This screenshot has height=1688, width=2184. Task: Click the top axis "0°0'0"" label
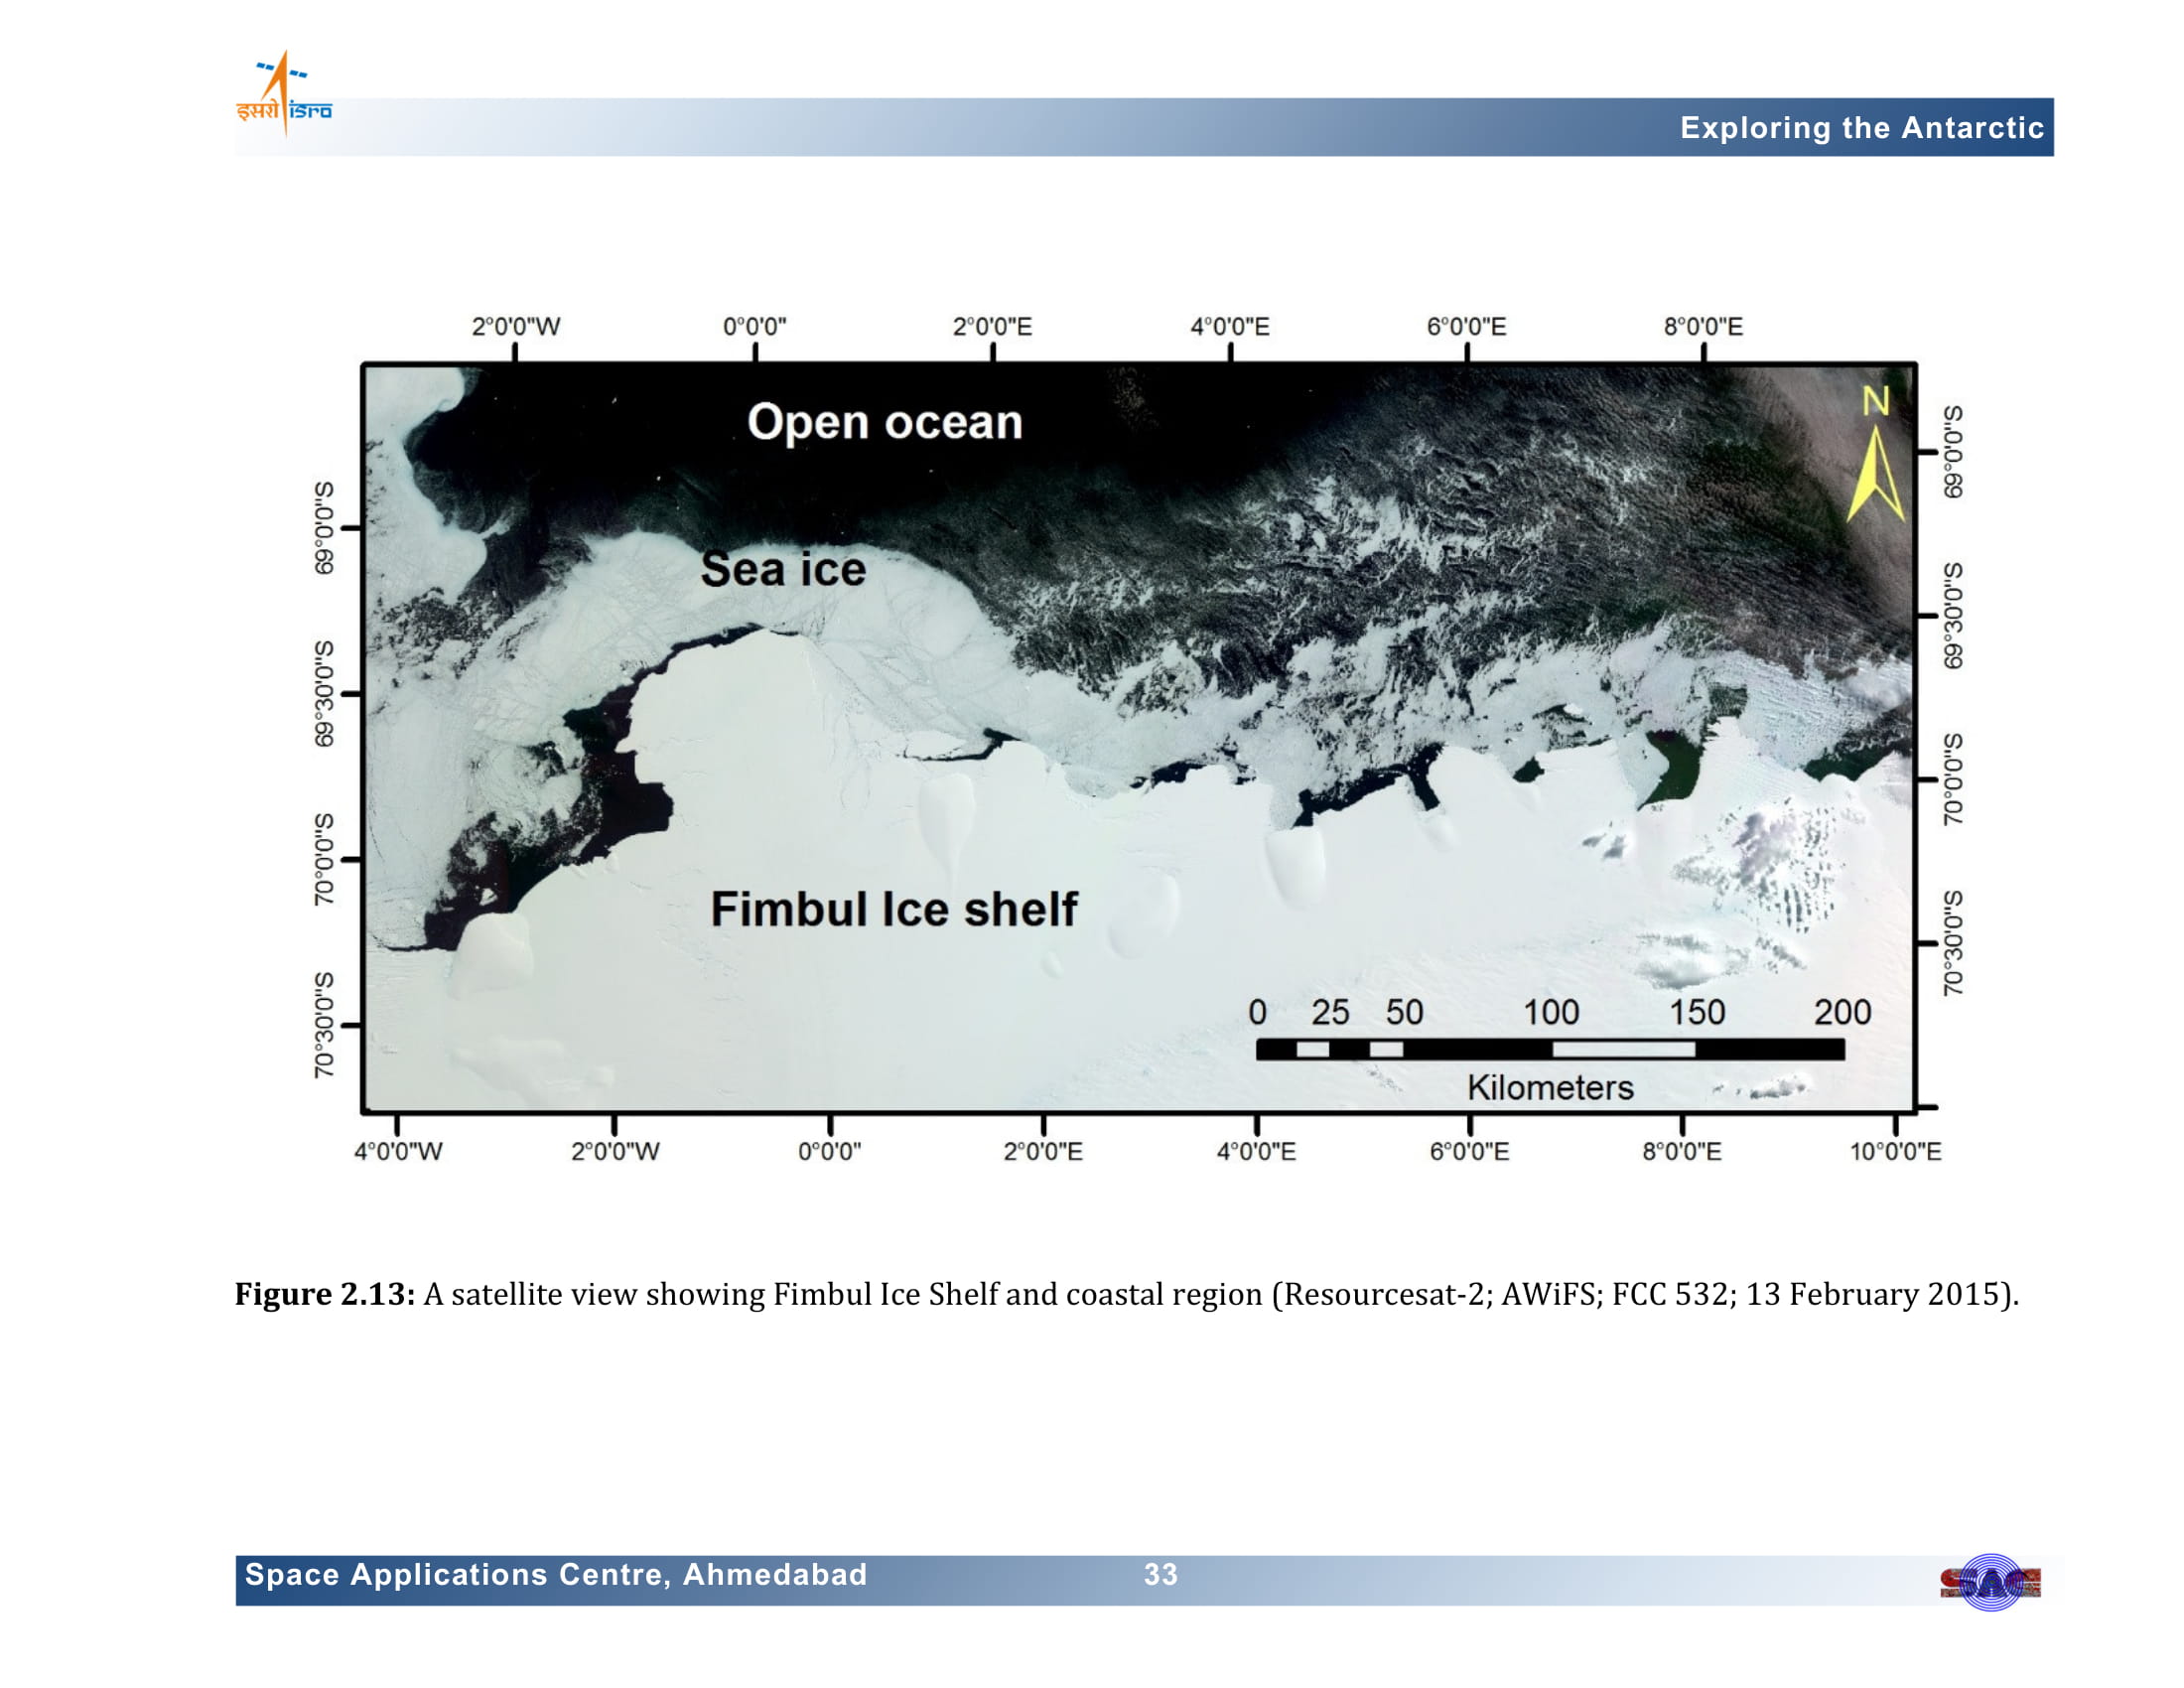click(755, 326)
